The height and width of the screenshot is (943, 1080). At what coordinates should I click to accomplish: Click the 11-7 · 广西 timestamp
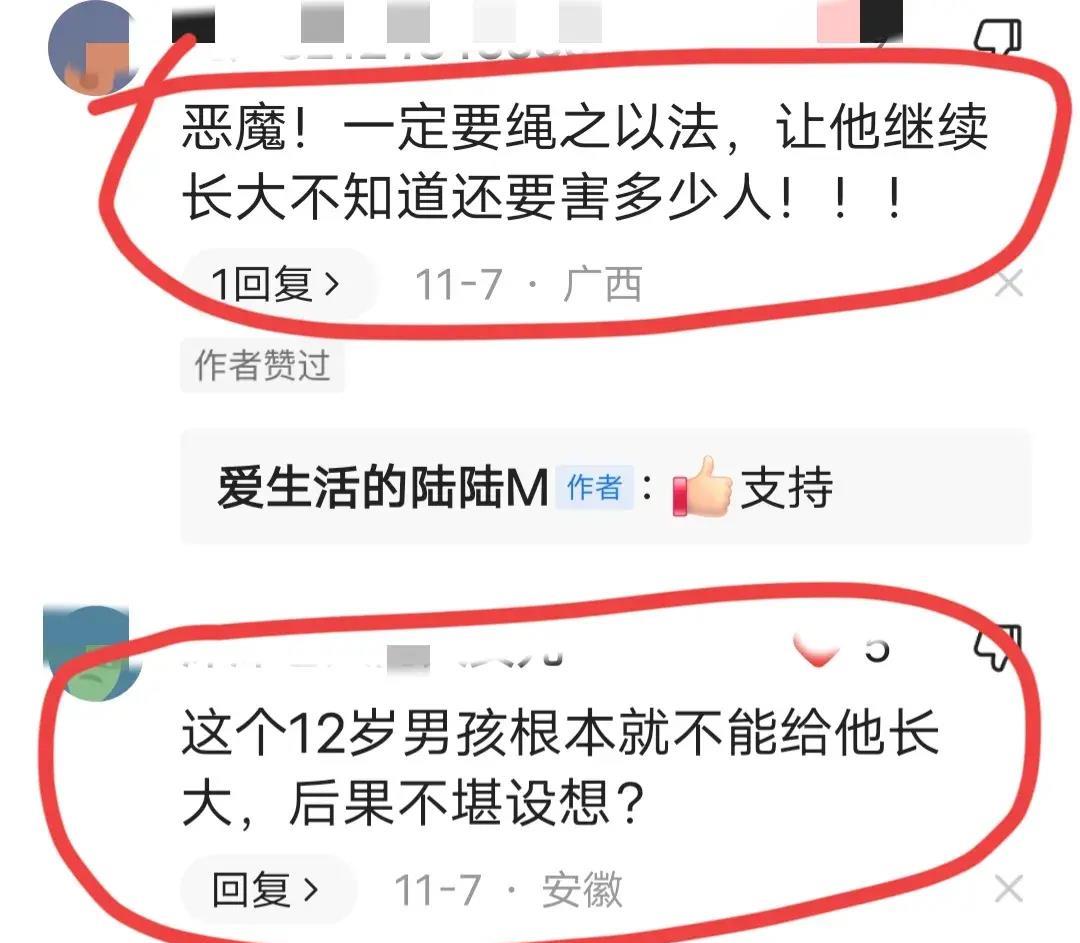(528, 284)
